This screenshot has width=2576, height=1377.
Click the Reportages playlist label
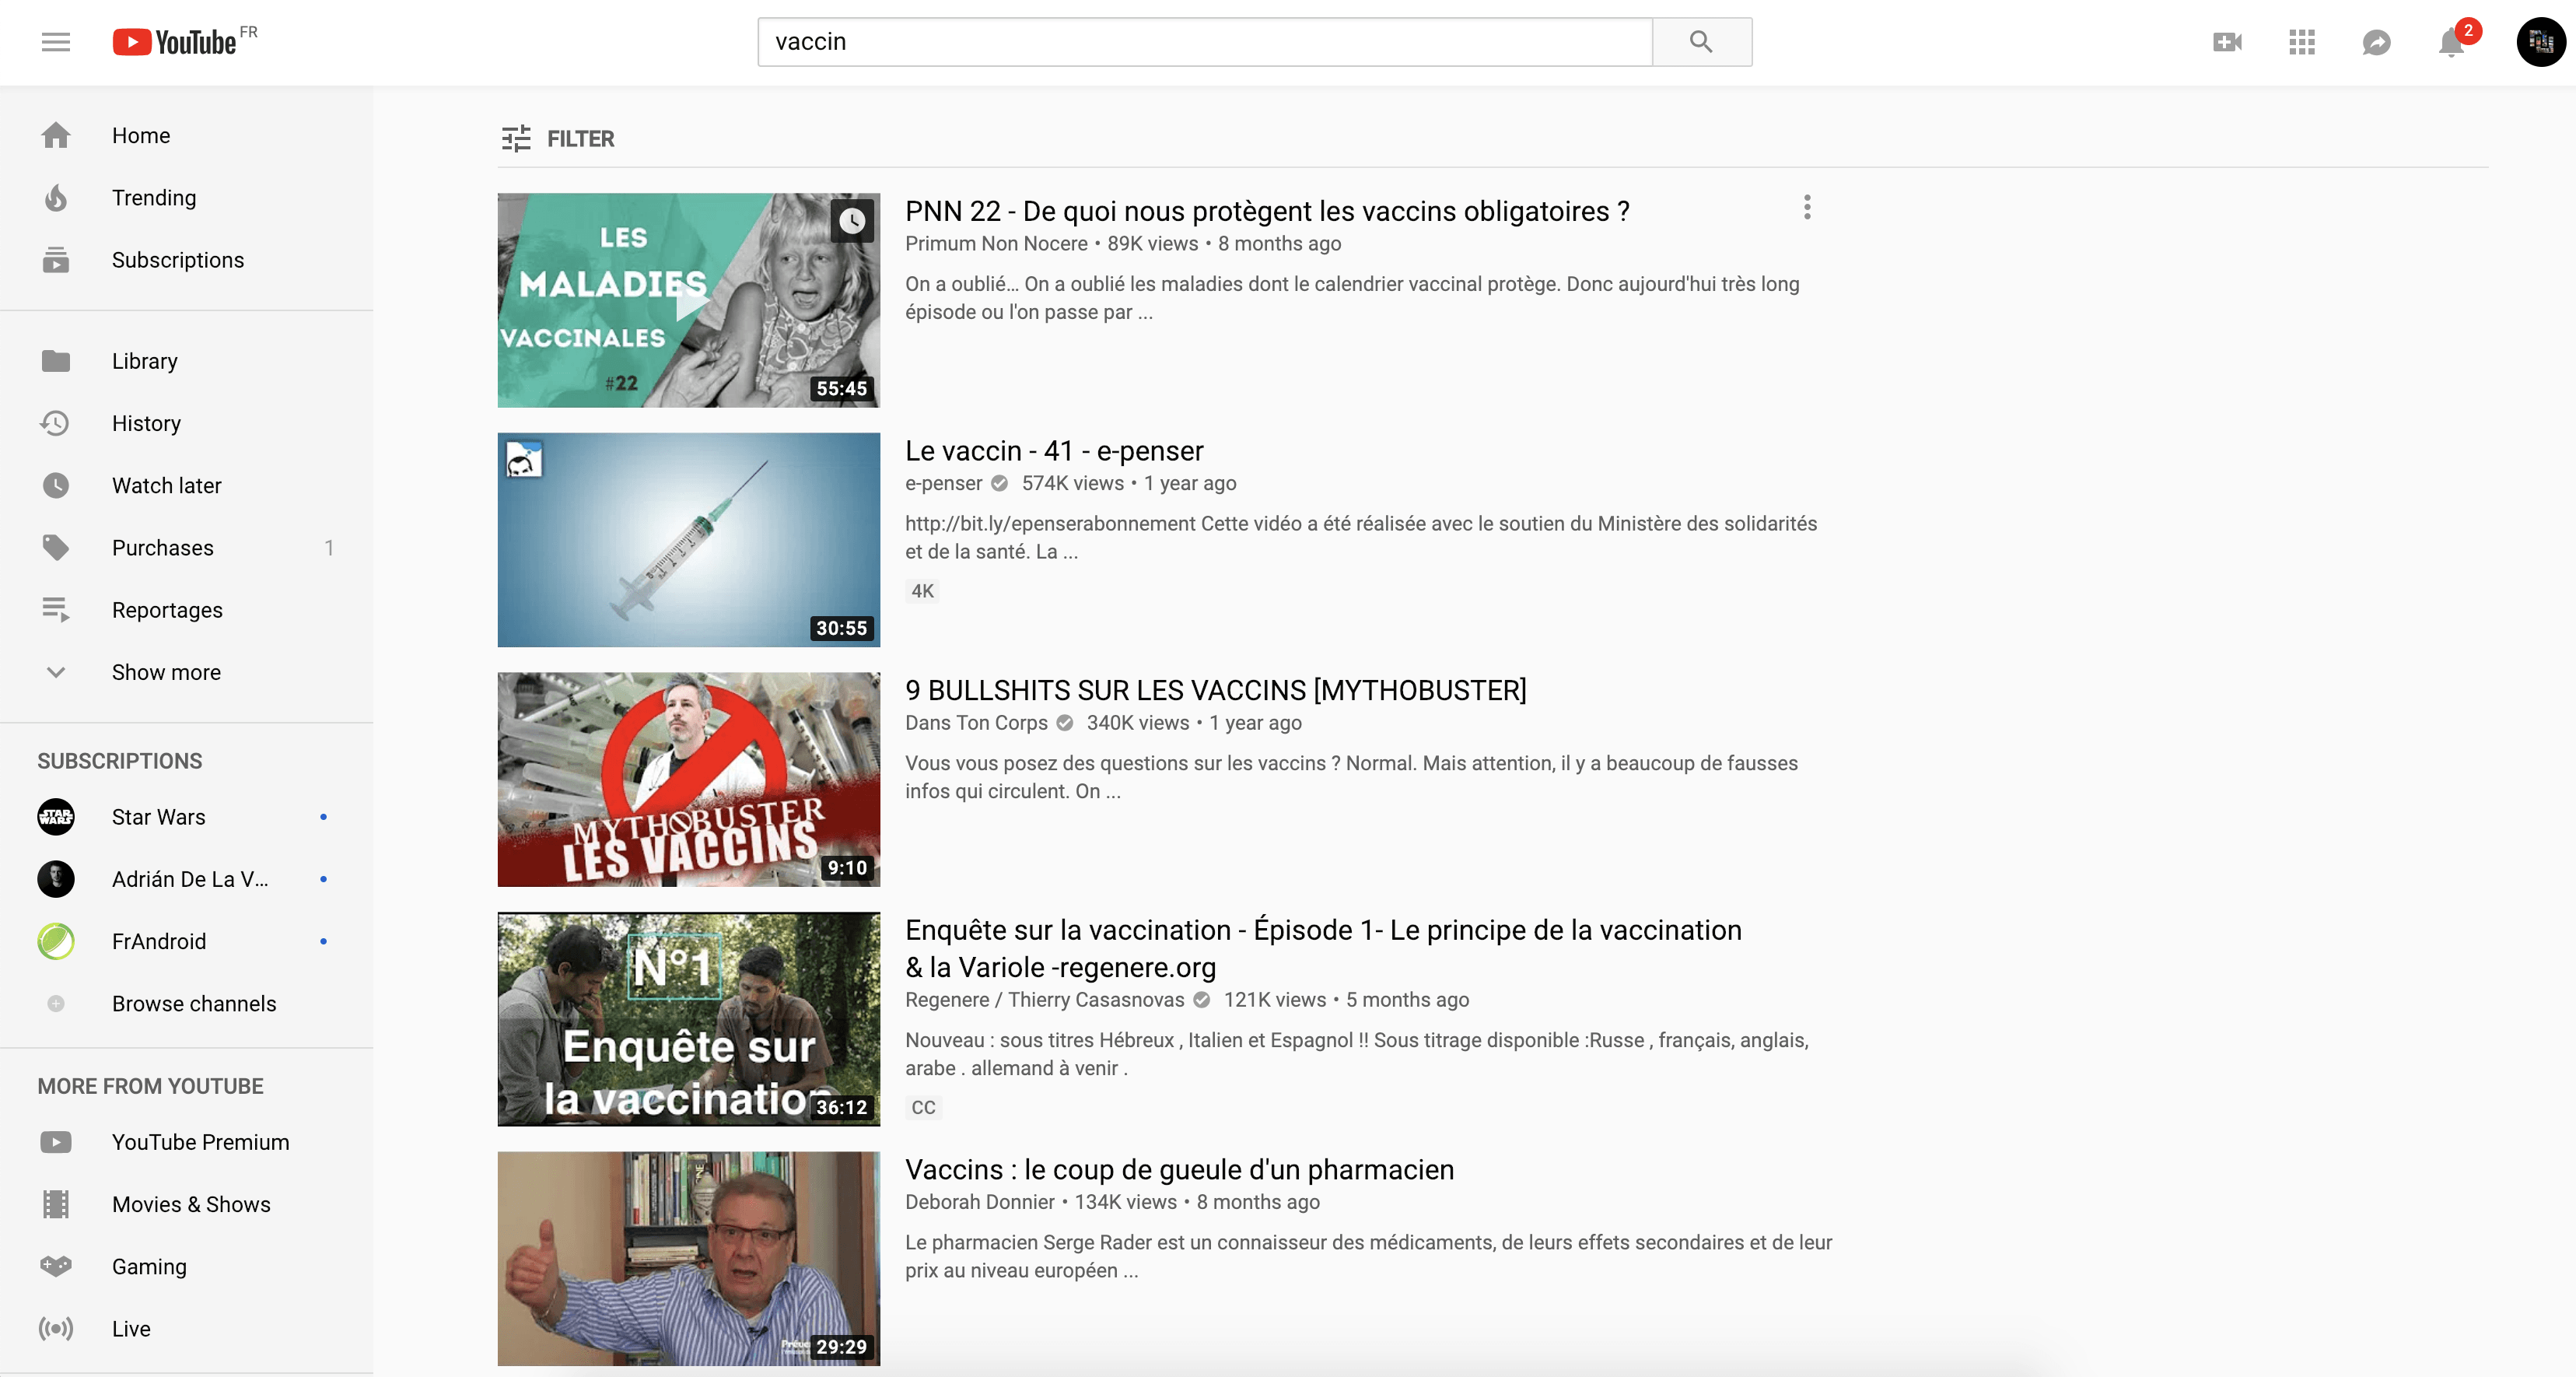click(167, 610)
